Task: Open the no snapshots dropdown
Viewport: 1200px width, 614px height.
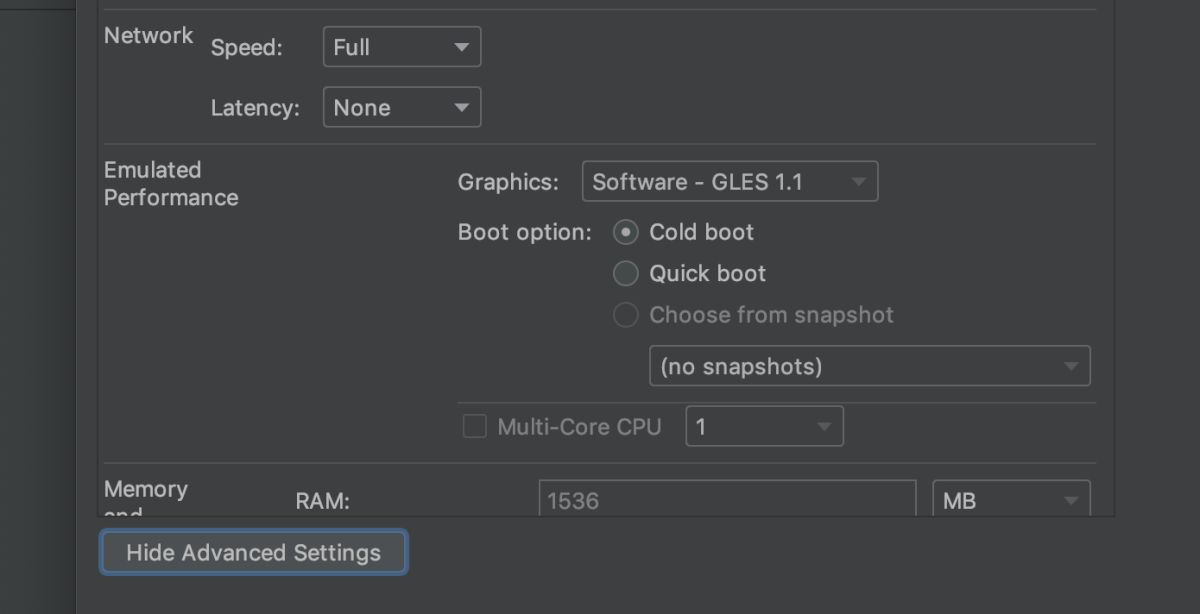Action: (x=868, y=366)
